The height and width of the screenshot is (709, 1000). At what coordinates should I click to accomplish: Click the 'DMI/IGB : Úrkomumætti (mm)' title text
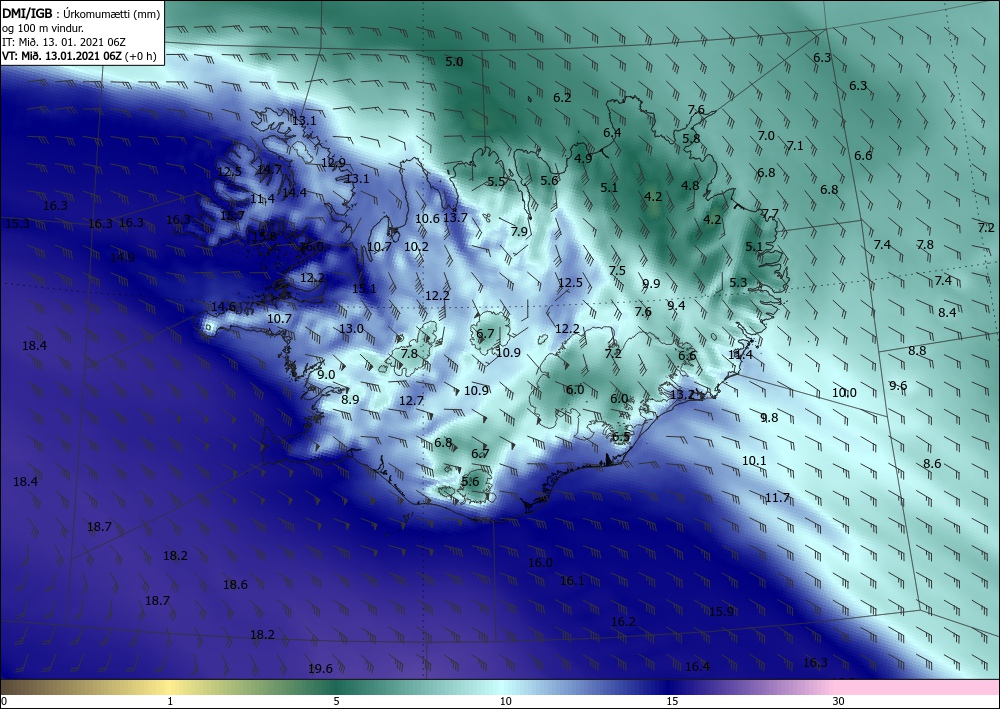(82, 13)
